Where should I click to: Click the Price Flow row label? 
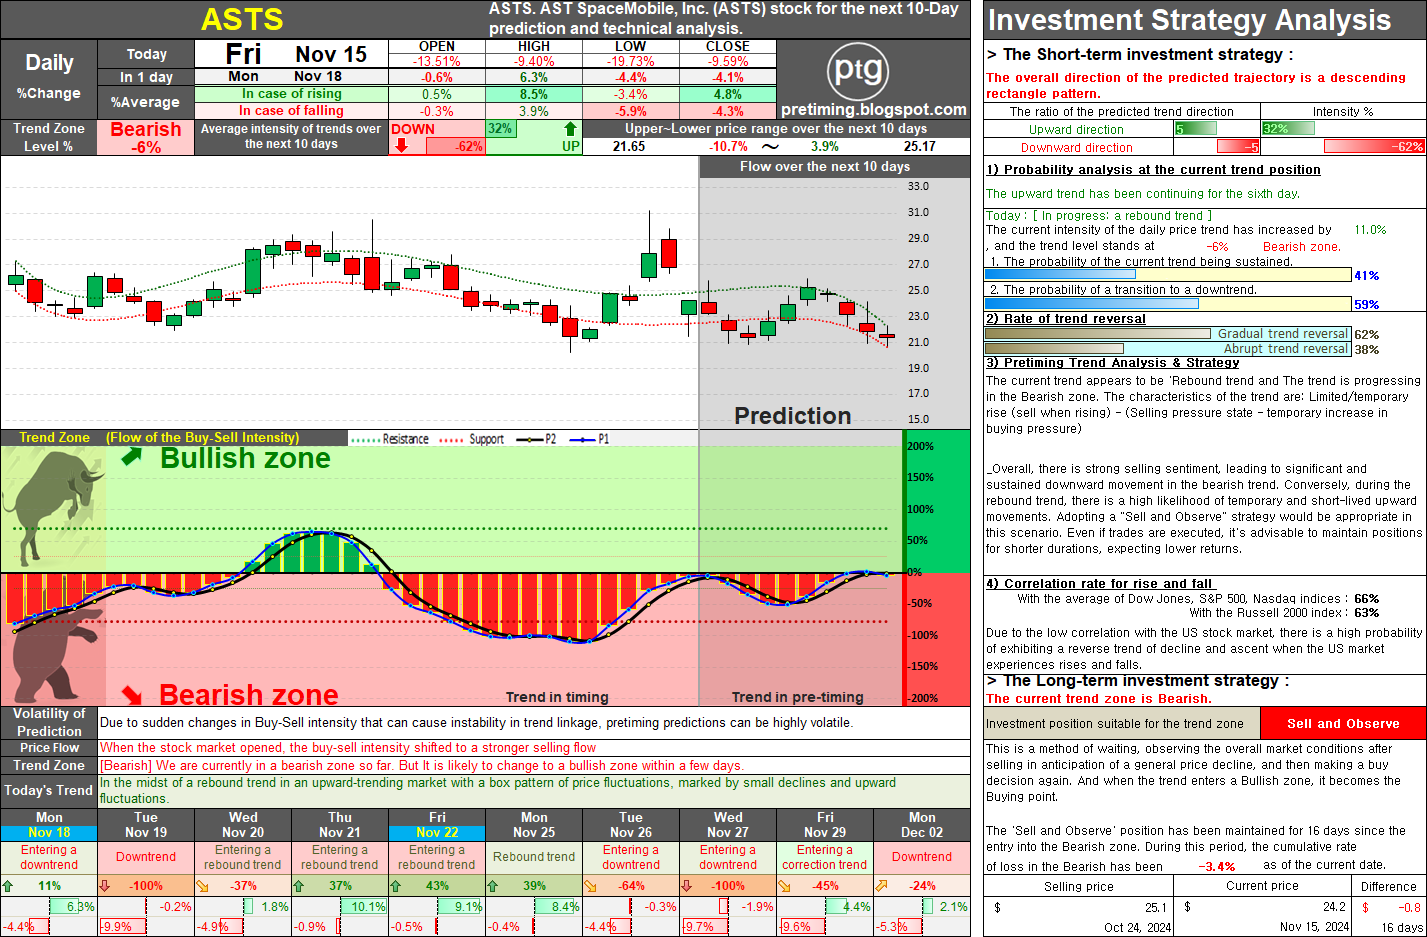point(49,748)
